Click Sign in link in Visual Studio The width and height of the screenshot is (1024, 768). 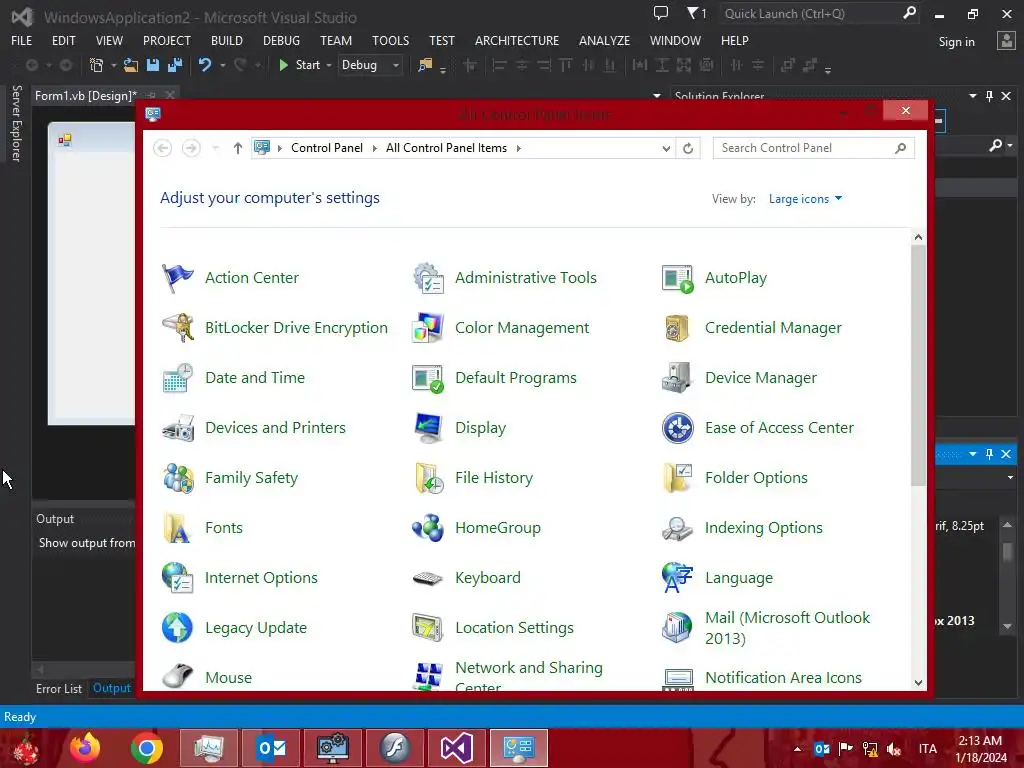click(956, 42)
